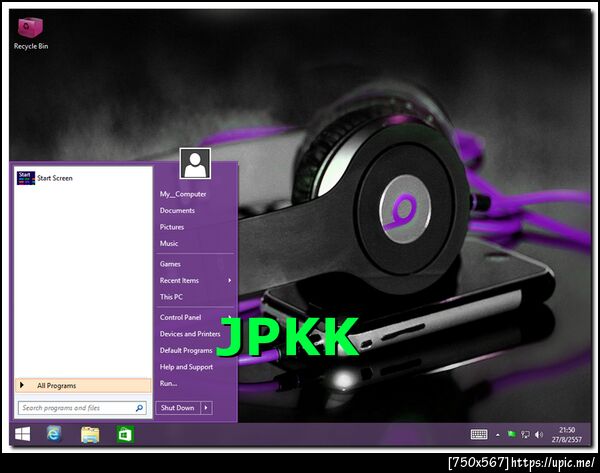
Task: Open the network tray icon
Action: 525,434
